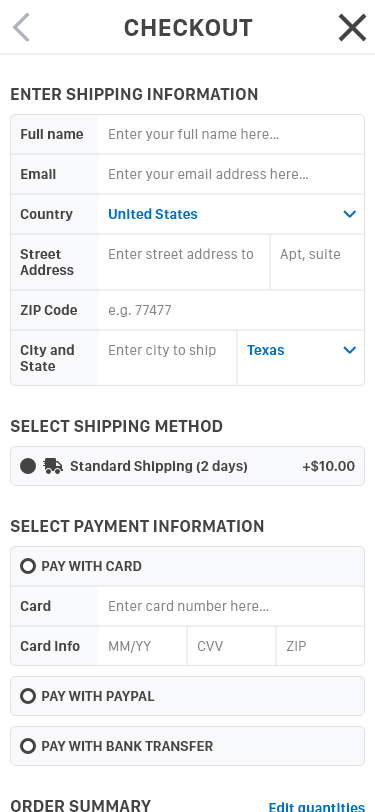This screenshot has height=812, width=375.
Task: Open the United States country dropdown
Action: 231,214
